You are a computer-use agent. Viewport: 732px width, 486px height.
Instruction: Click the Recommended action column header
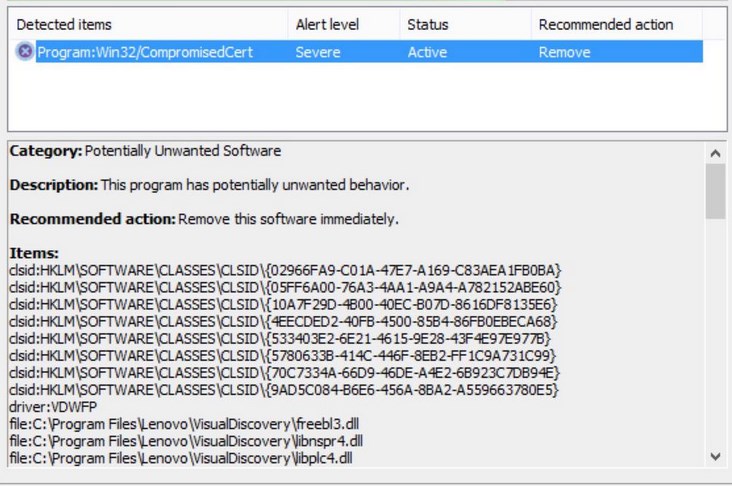click(606, 24)
